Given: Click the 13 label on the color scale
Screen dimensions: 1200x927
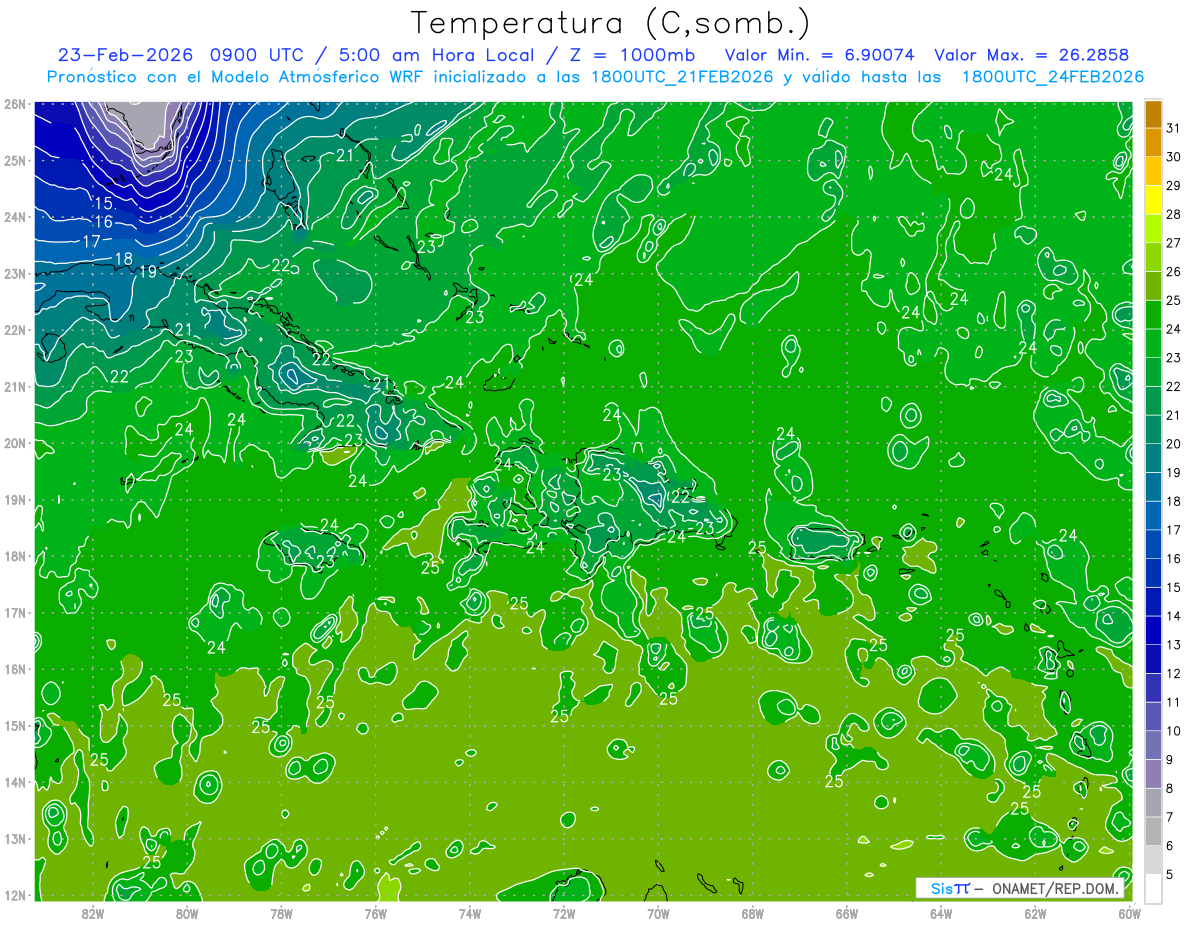Looking at the screenshot, I should point(1173,645).
